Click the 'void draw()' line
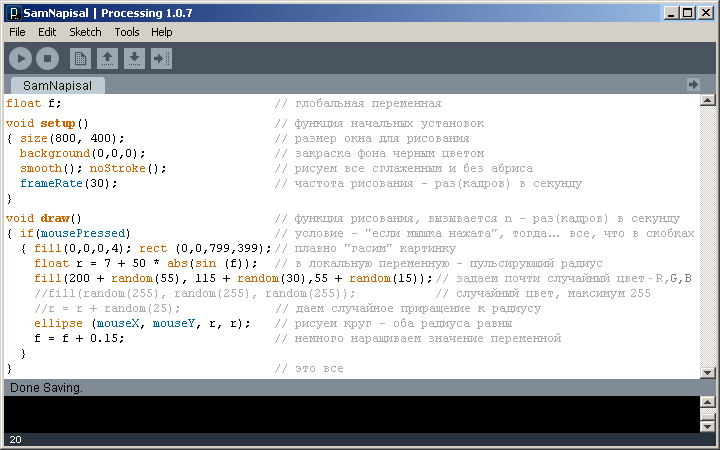This screenshot has width=720, height=450. point(44,219)
